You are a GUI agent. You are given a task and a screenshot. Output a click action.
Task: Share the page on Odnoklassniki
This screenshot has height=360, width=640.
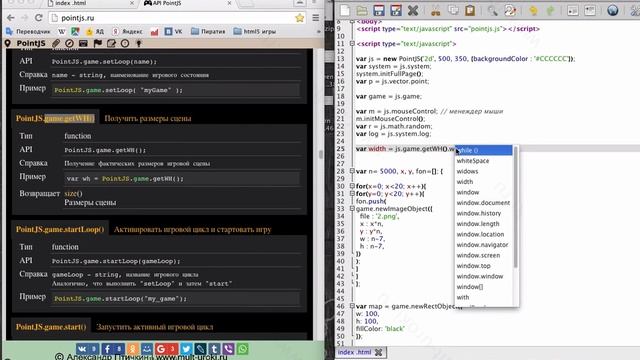(x=133, y=349)
